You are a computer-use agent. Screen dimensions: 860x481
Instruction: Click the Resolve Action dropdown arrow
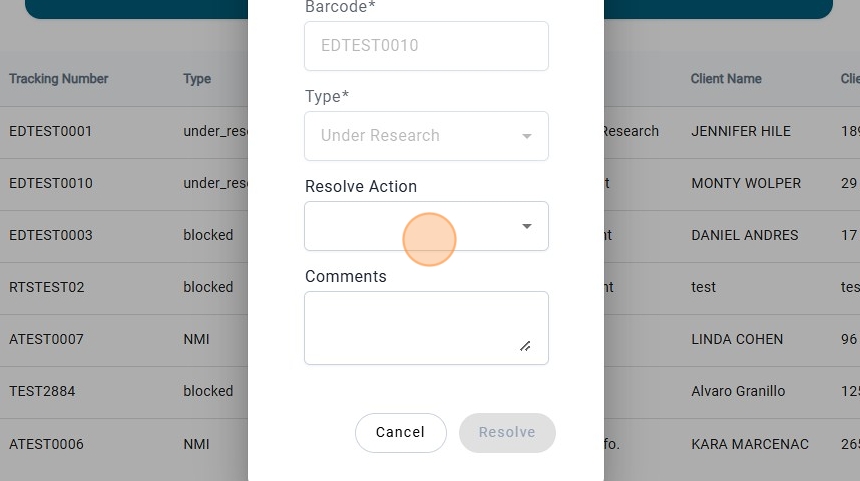tap(527, 226)
